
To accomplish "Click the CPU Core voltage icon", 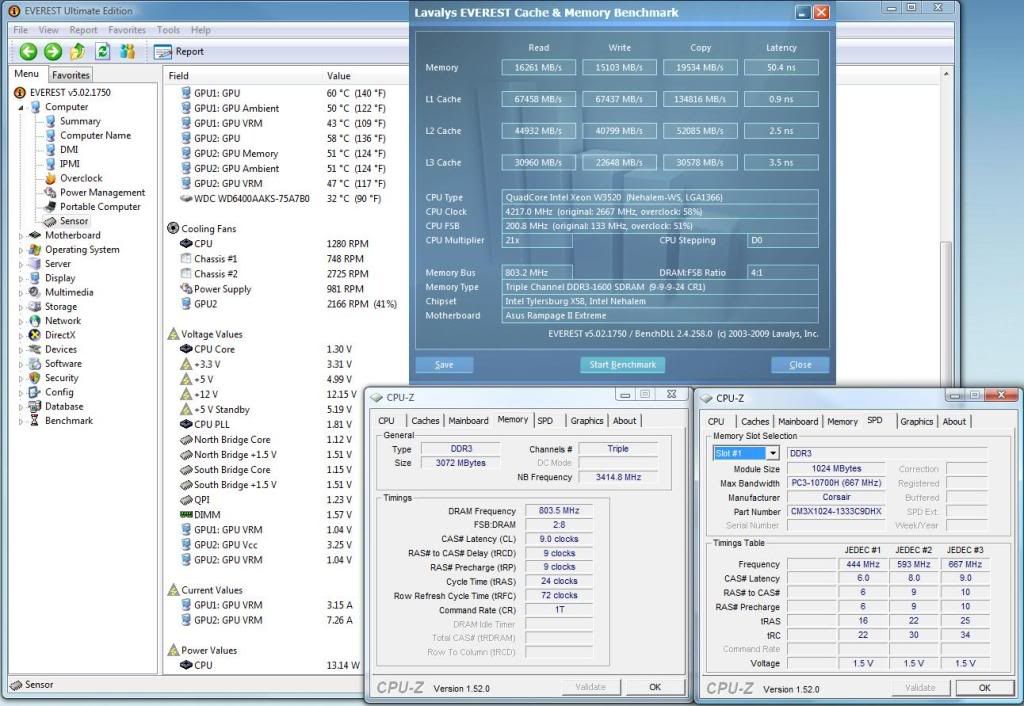I will click(186, 349).
